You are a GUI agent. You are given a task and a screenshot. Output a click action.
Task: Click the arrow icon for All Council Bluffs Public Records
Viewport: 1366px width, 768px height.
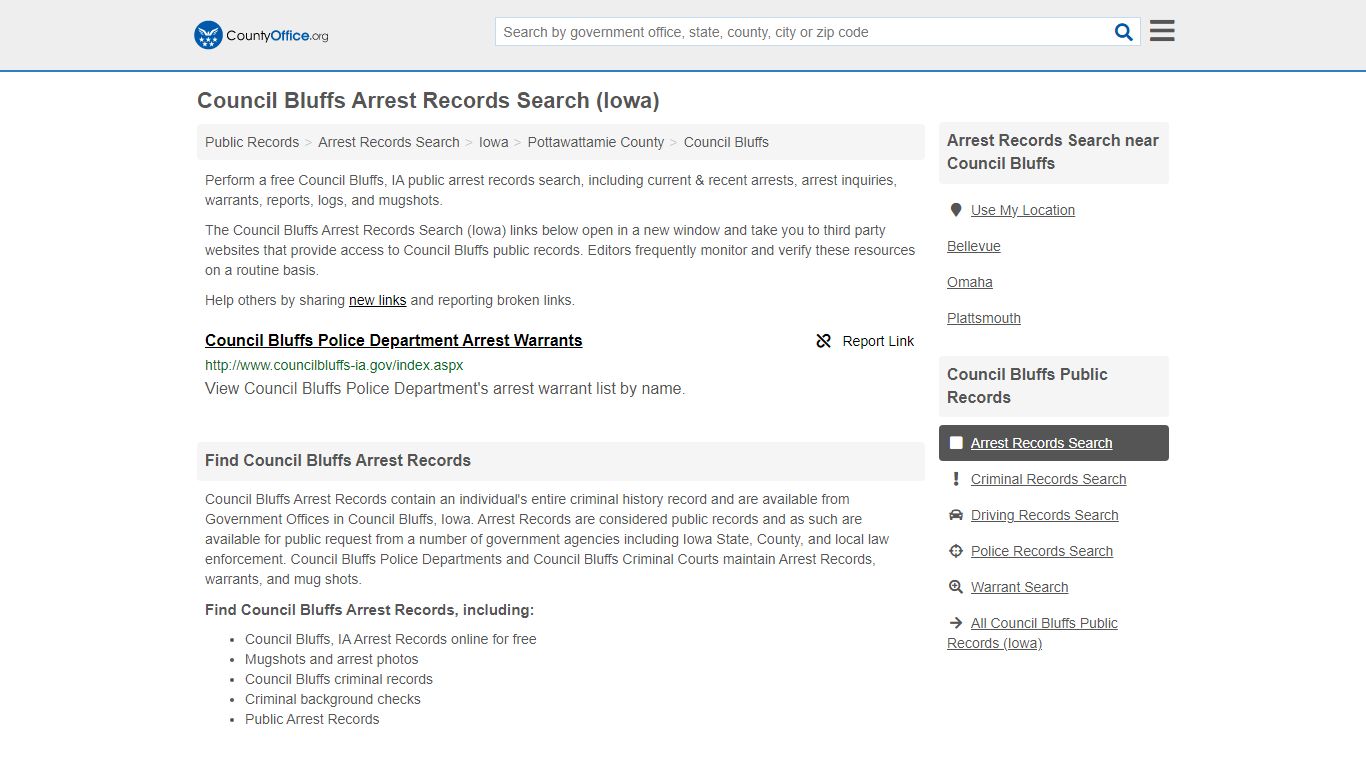(956, 623)
